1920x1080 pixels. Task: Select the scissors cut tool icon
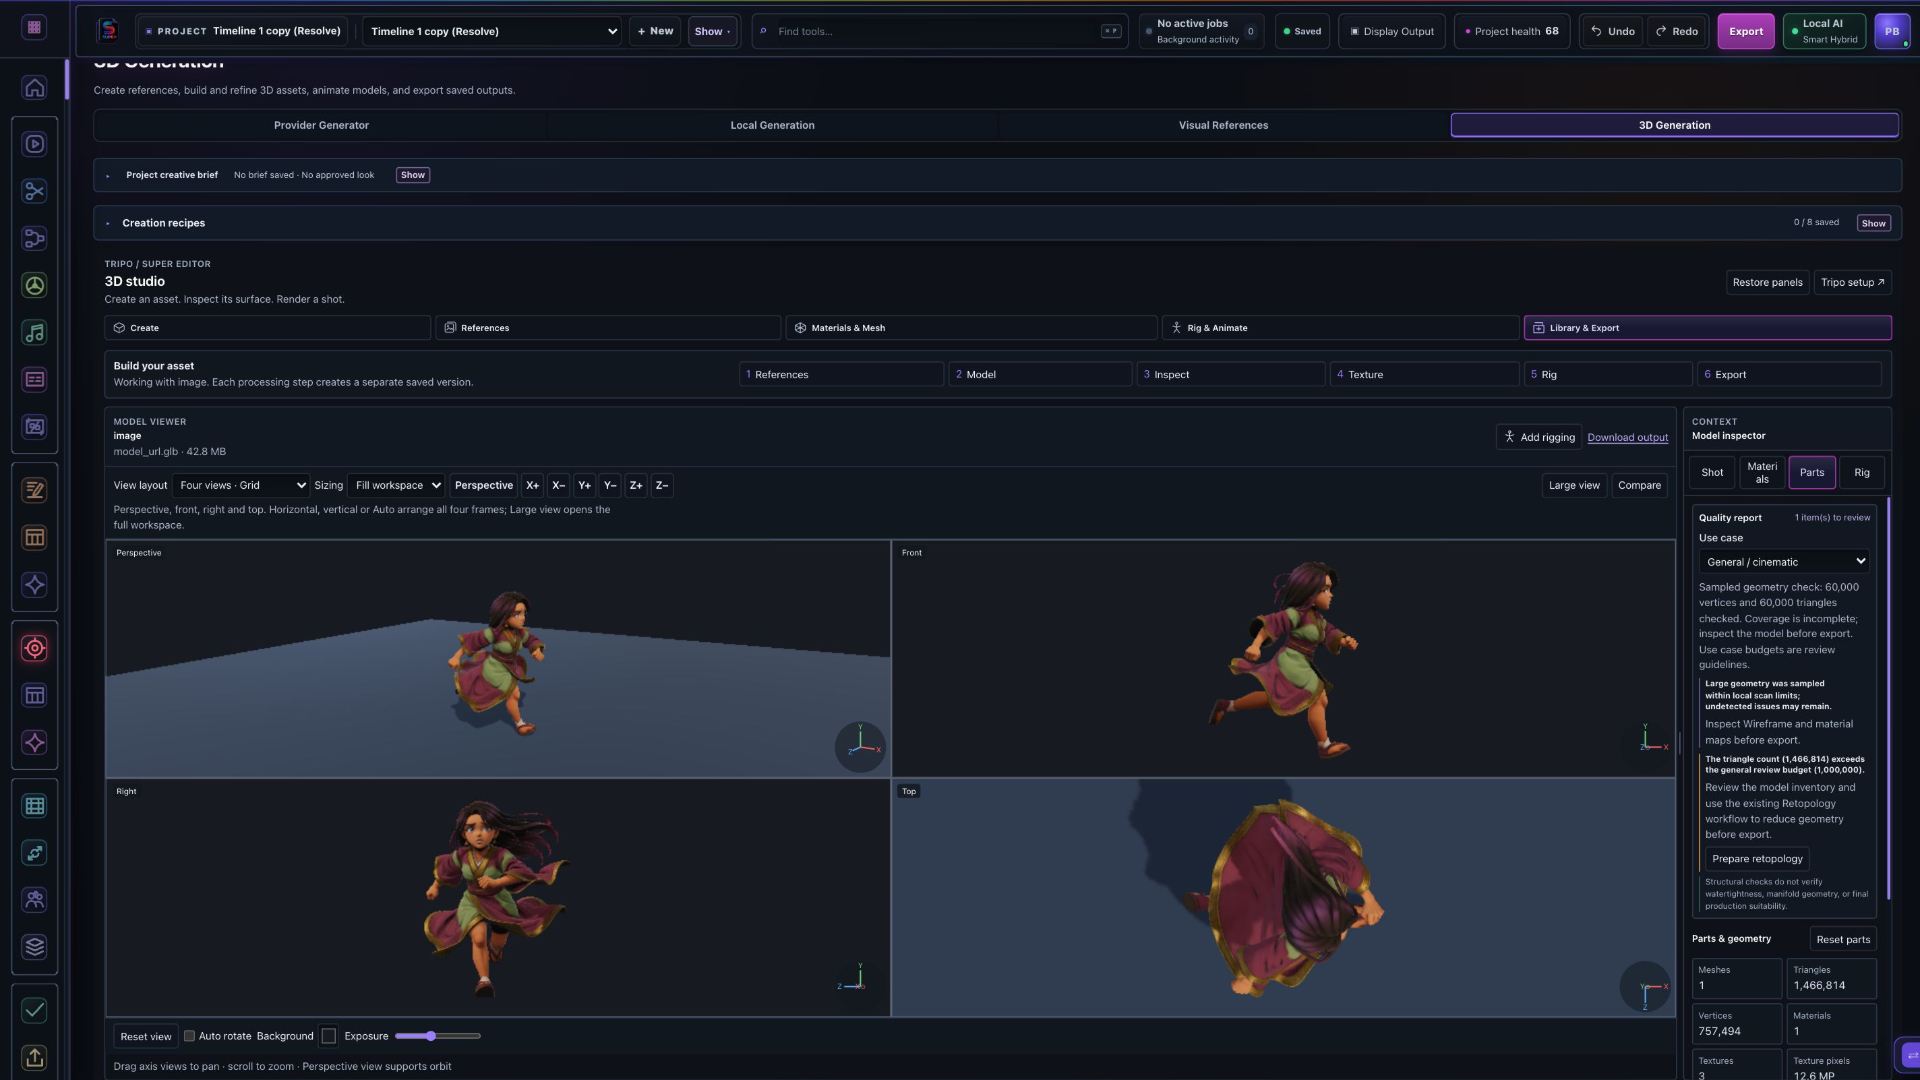click(x=34, y=191)
